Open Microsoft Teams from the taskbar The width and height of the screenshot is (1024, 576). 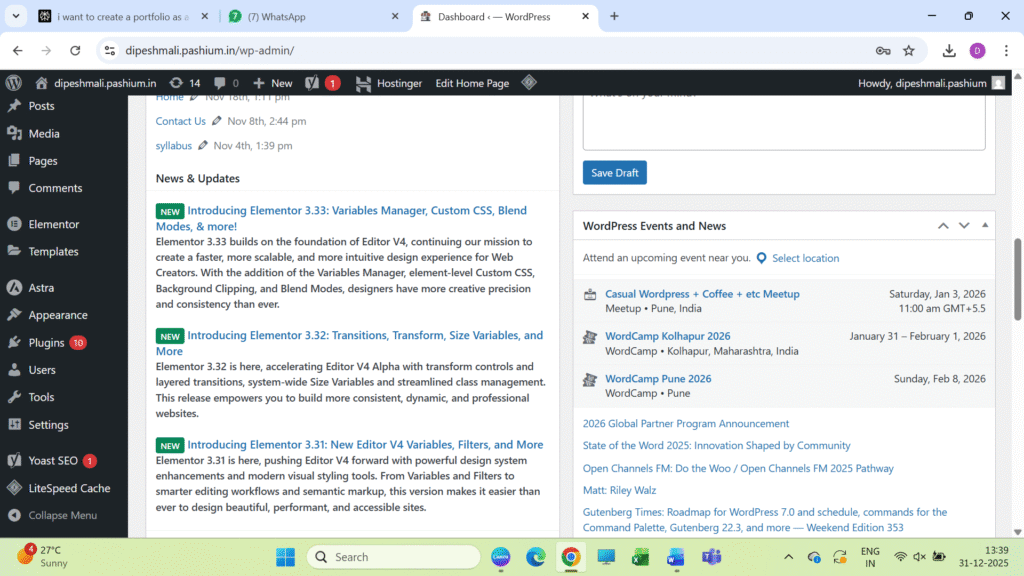[x=711, y=557]
